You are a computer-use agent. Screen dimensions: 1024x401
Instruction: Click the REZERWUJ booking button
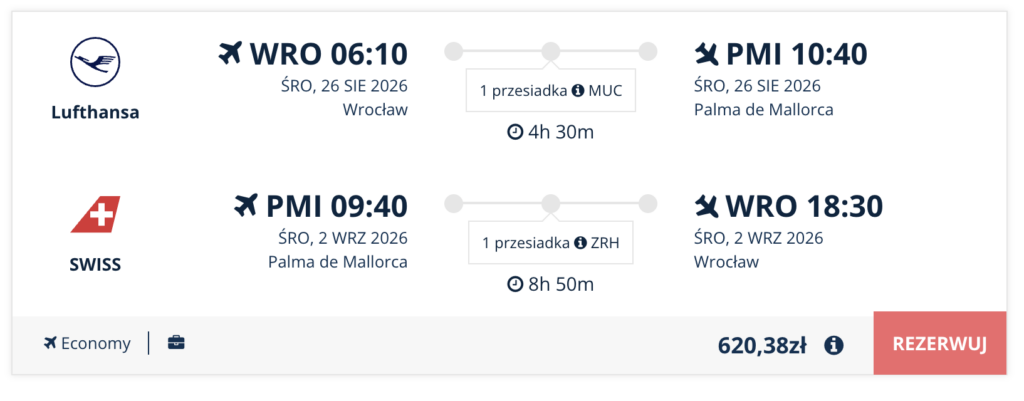click(940, 344)
